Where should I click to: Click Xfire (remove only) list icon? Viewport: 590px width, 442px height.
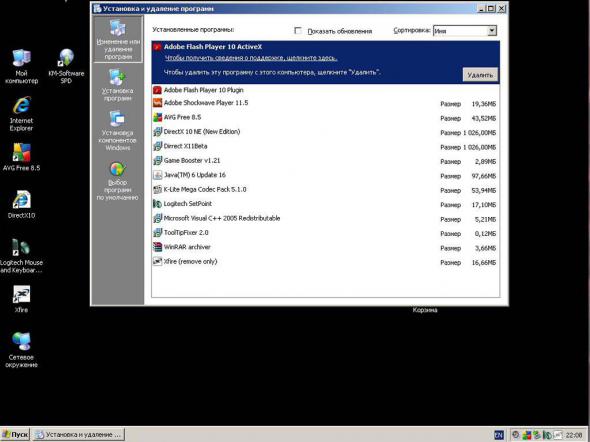[x=157, y=261]
